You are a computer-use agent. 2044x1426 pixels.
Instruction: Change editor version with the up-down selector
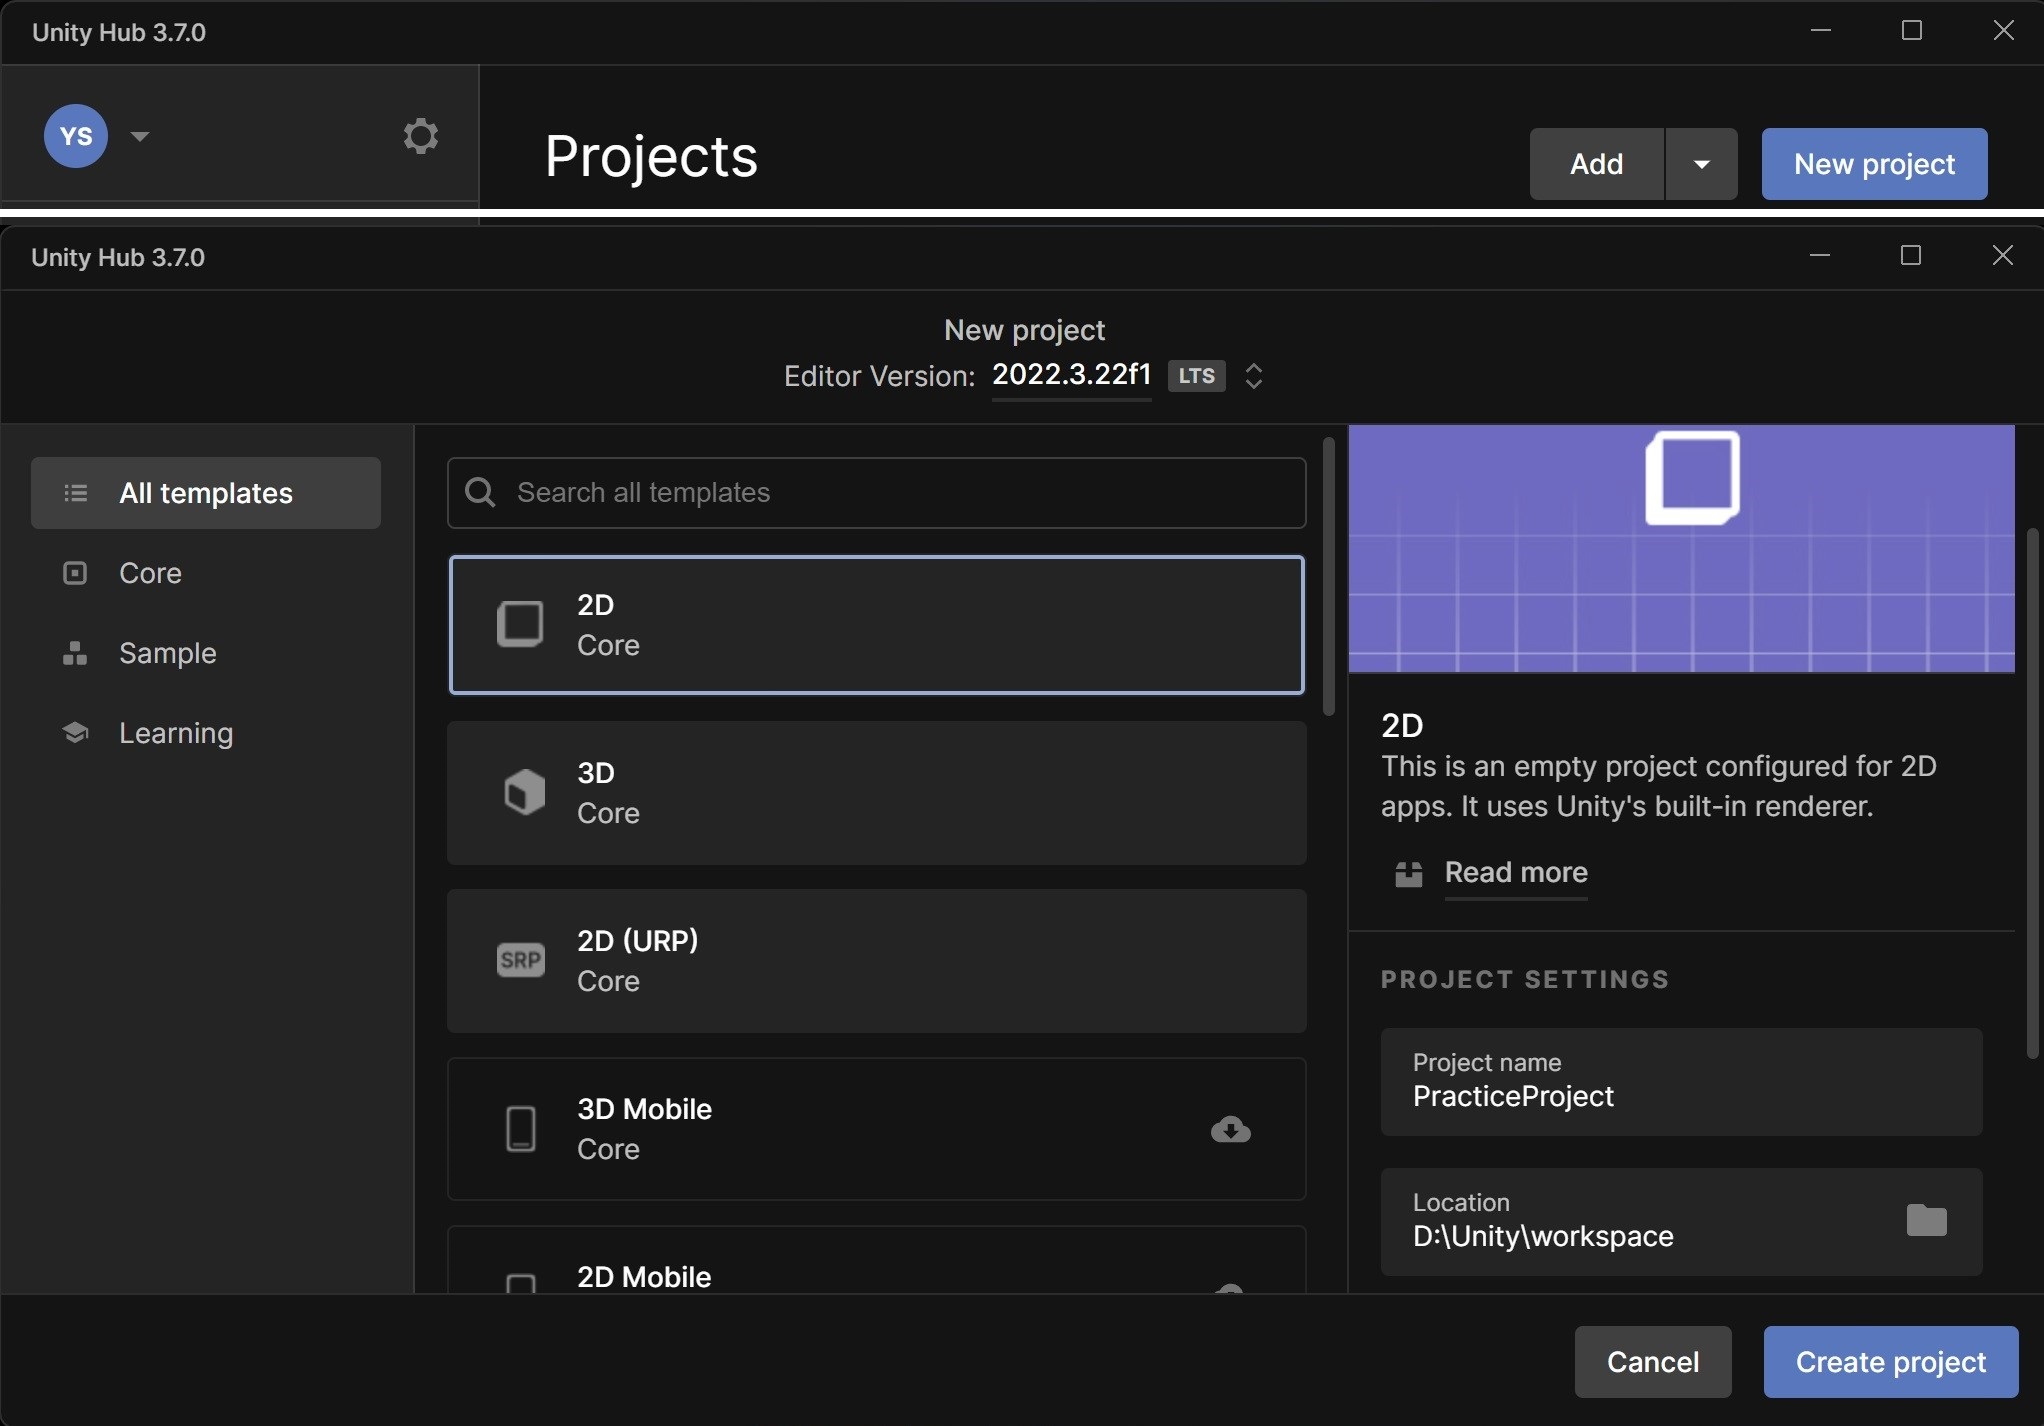tap(1254, 376)
